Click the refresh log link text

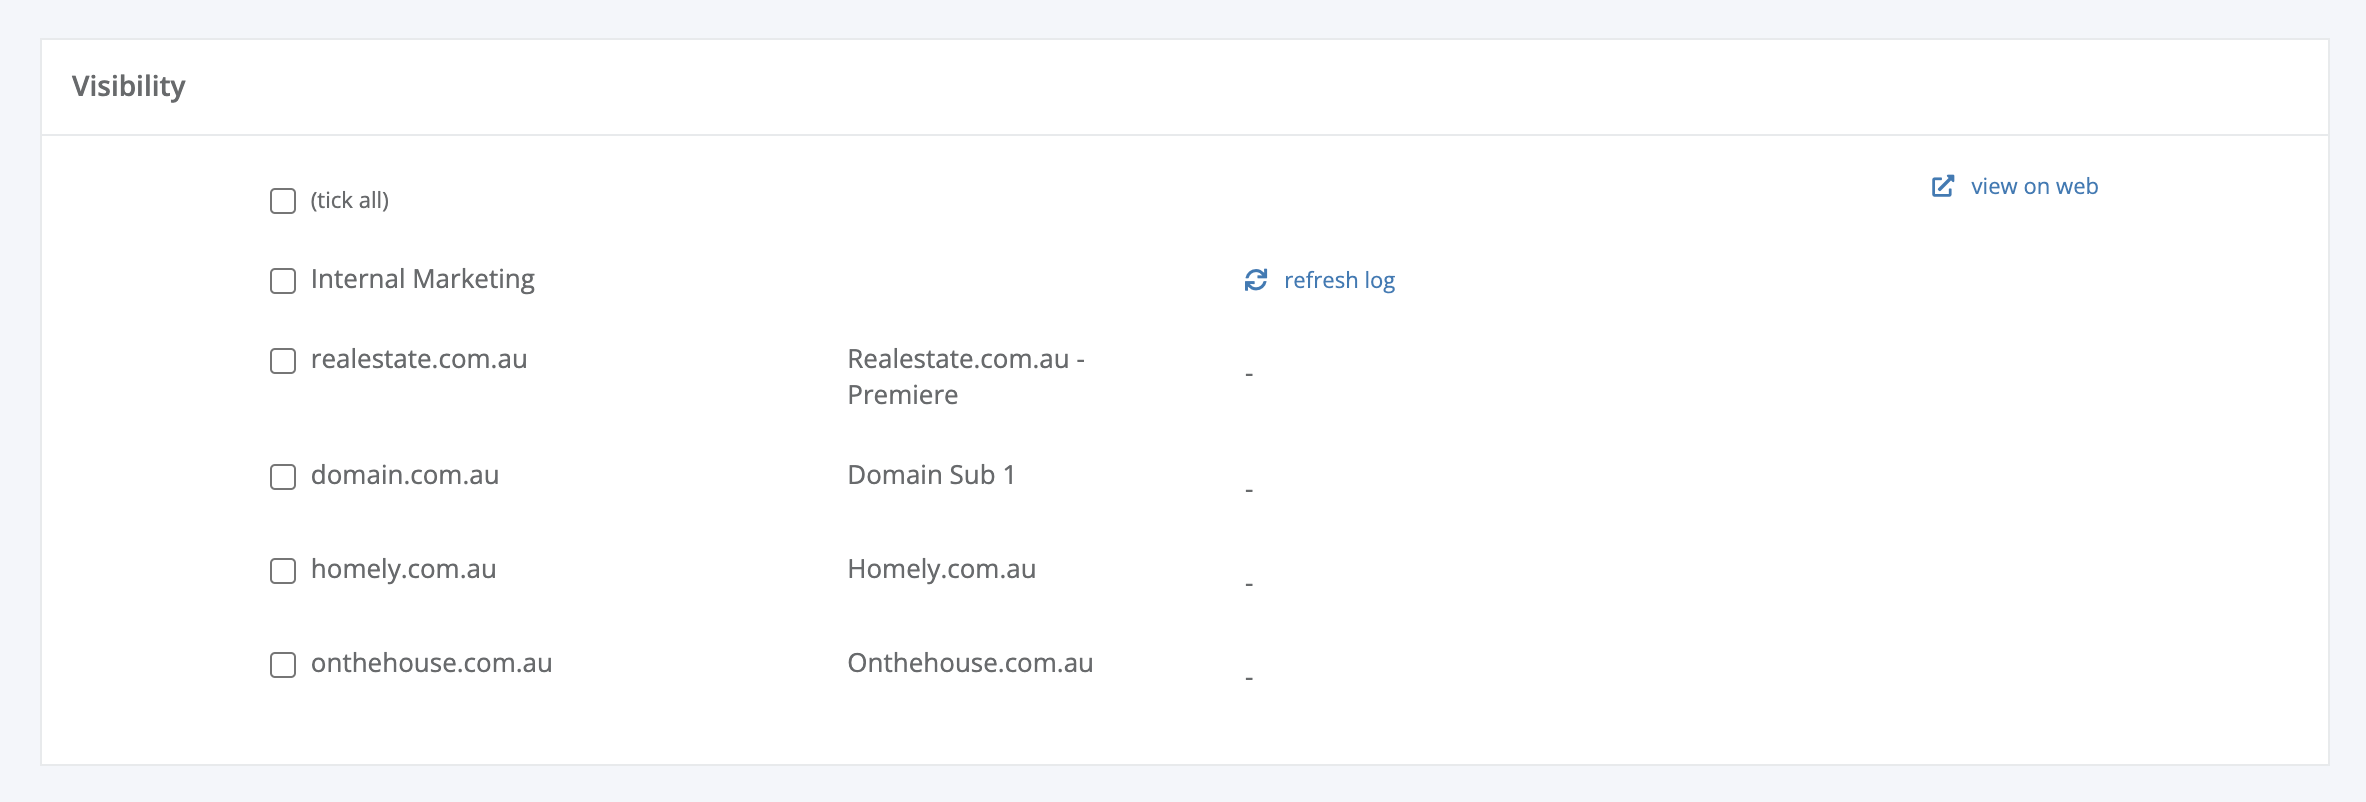[1339, 280]
